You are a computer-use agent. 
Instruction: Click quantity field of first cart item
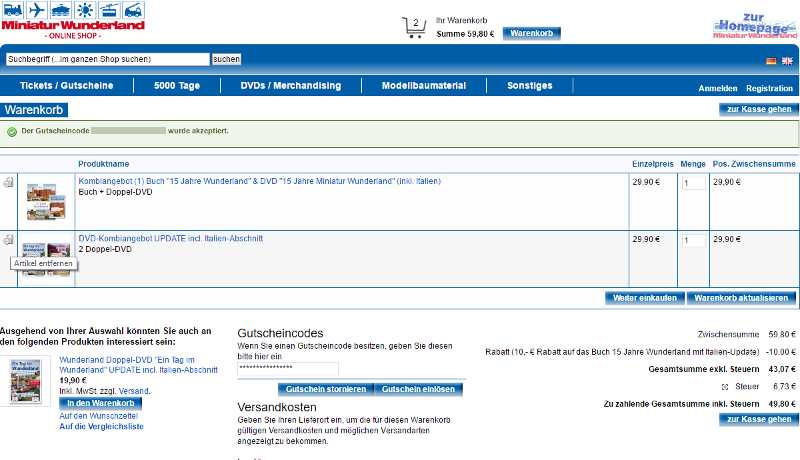693,183
